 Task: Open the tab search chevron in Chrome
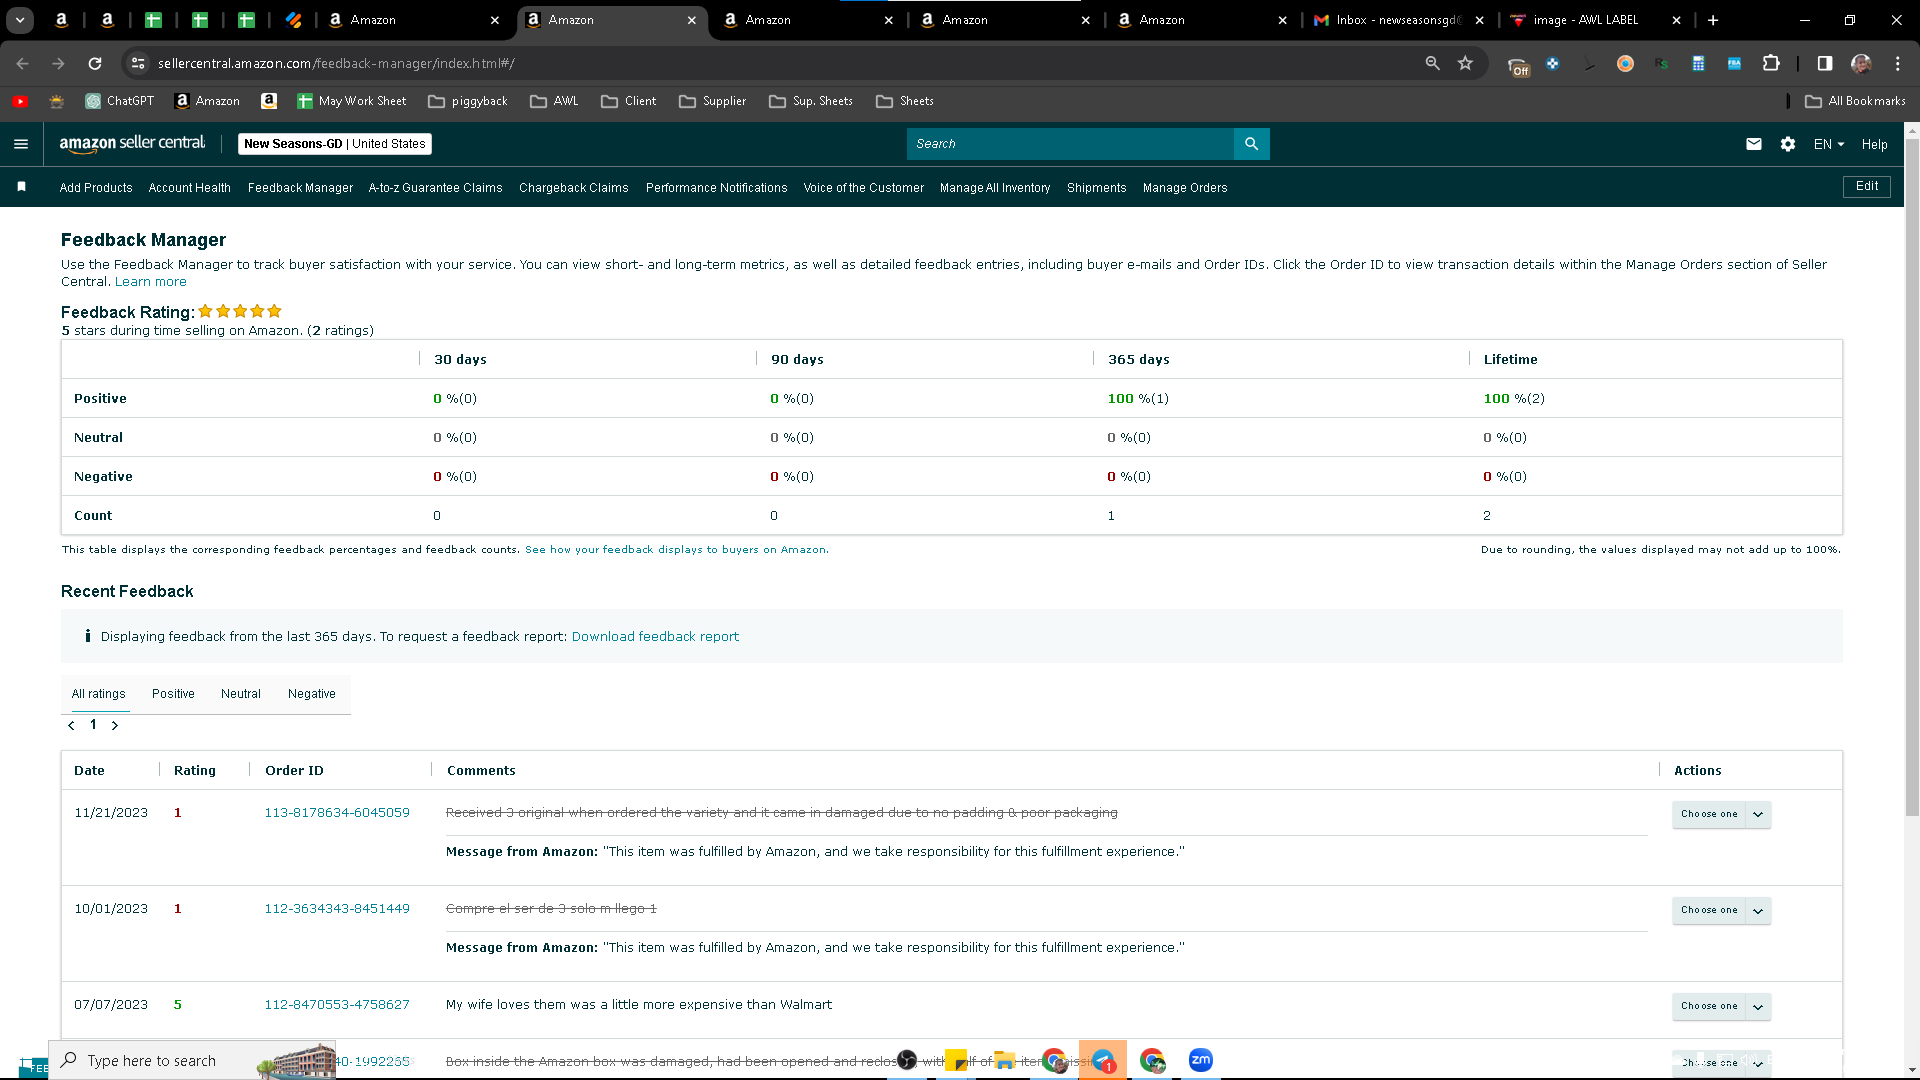pos(20,20)
